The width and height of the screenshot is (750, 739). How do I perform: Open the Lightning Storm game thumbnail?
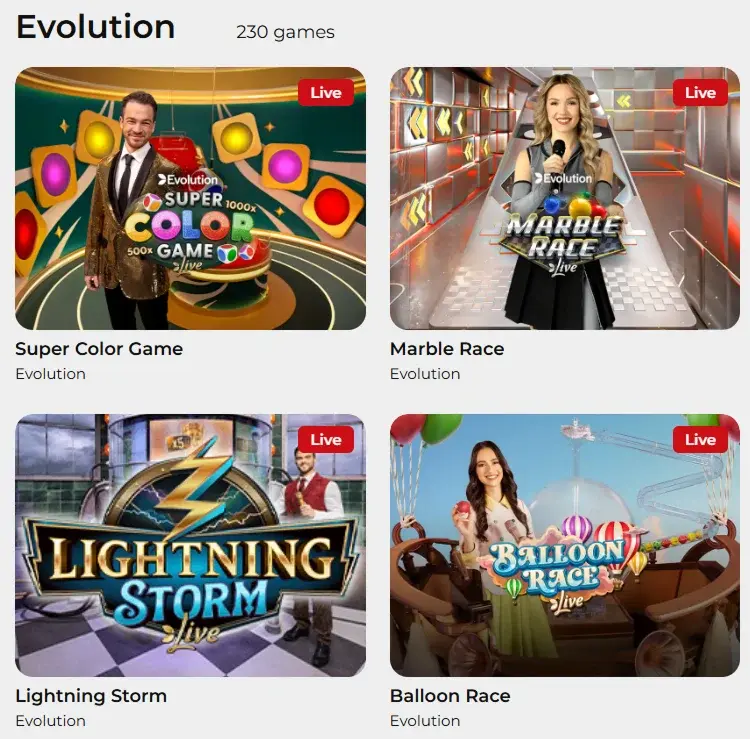pos(190,545)
